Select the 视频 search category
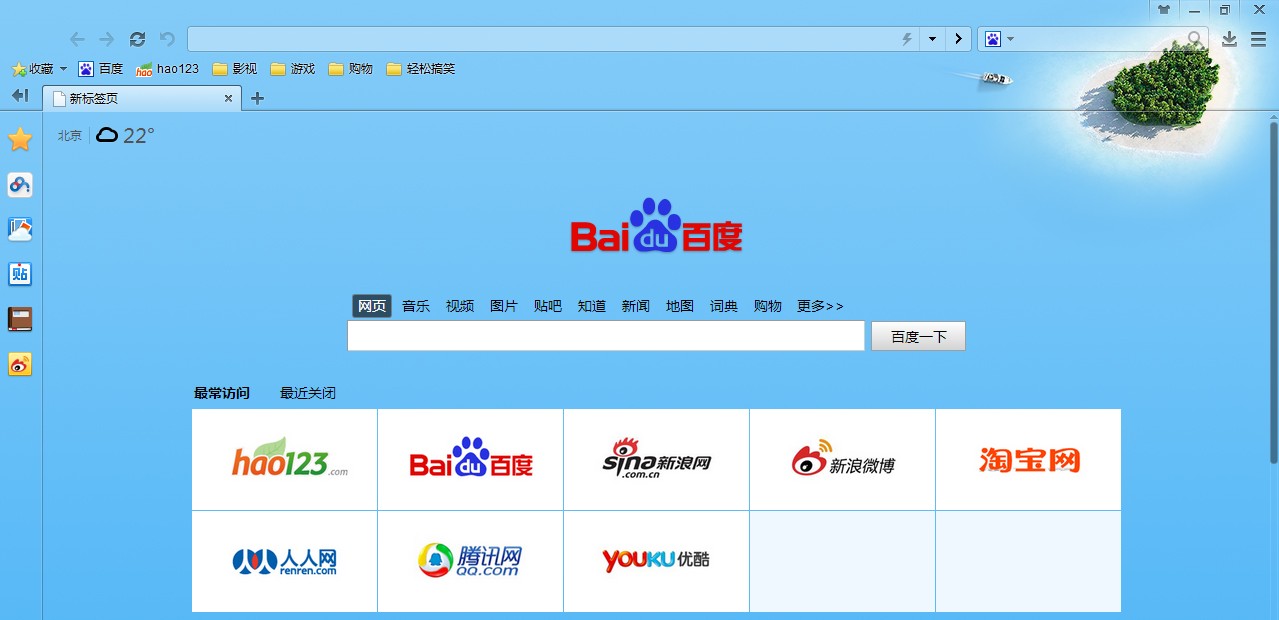Screen dimensions: 1279x620 pos(460,306)
